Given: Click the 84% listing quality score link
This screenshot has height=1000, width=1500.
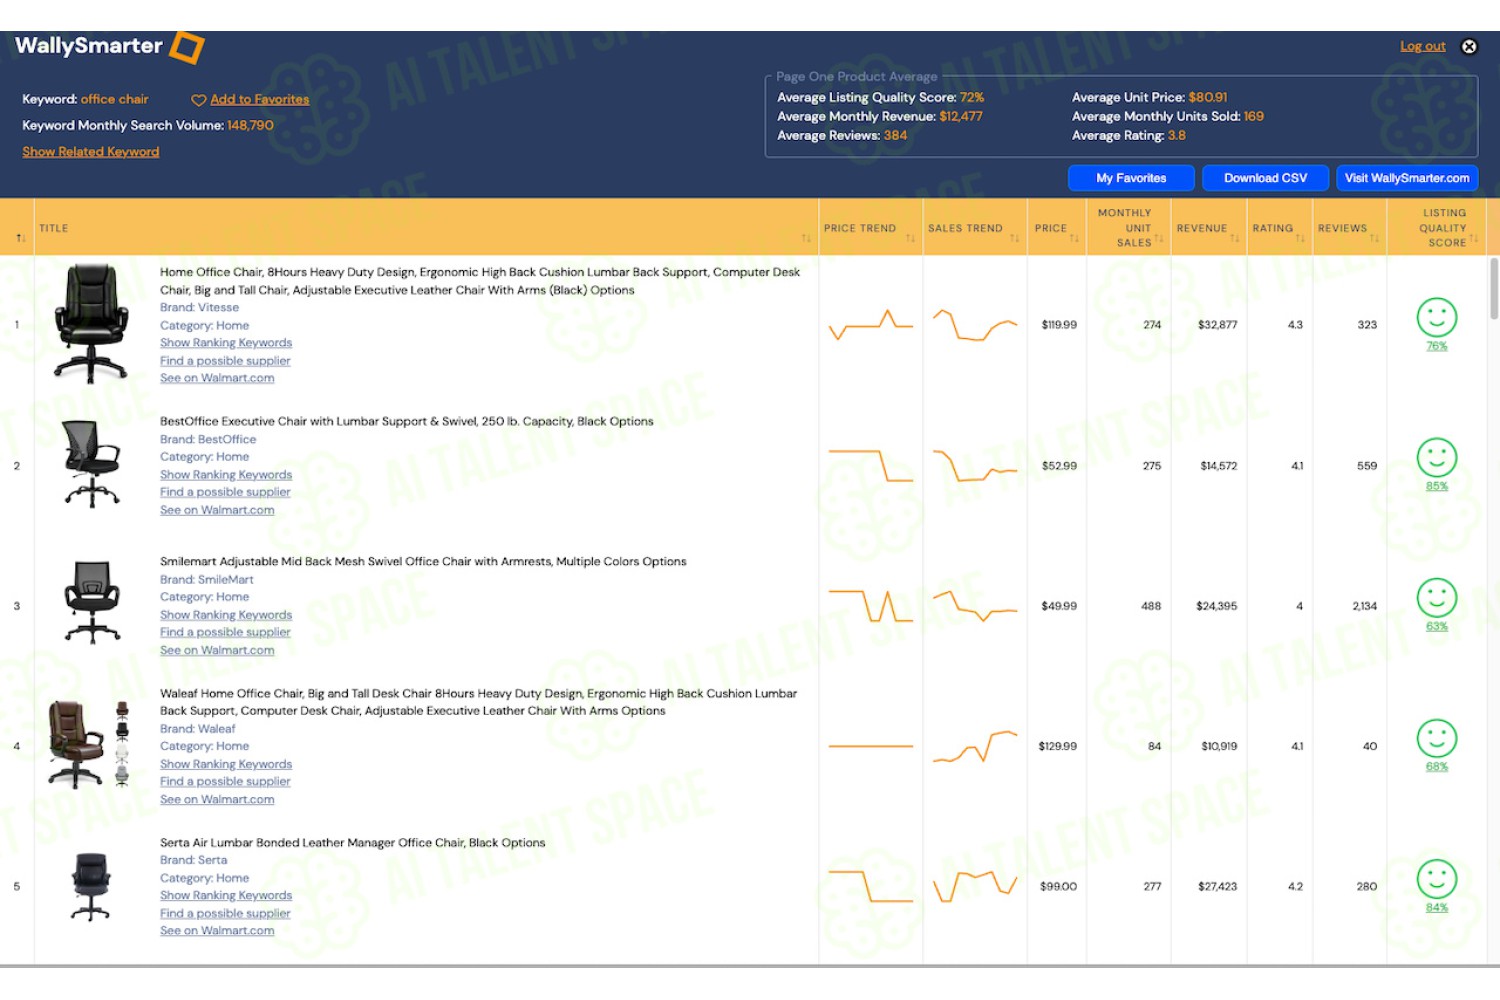Looking at the screenshot, I should click(x=1437, y=908).
